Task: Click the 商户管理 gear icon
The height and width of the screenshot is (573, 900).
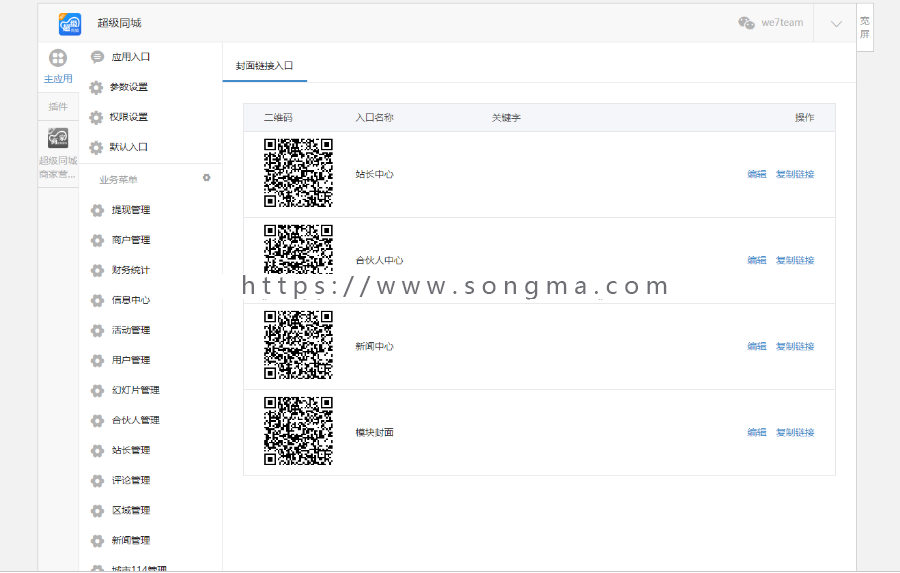Action: [x=98, y=240]
